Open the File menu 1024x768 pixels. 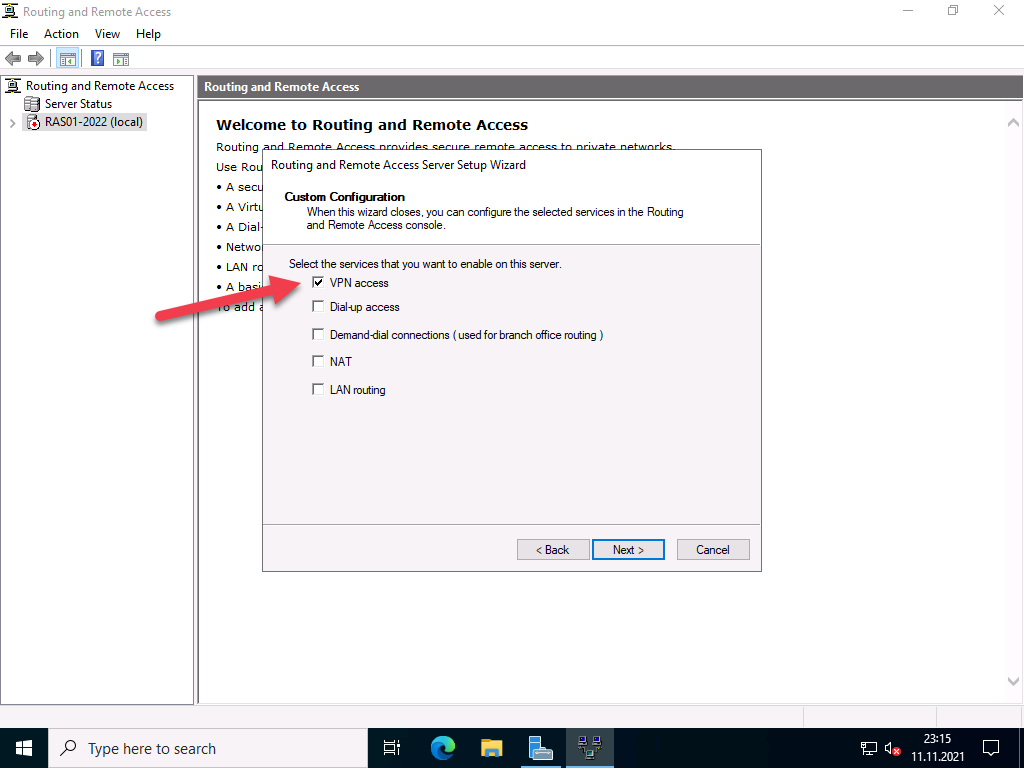click(19, 34)
